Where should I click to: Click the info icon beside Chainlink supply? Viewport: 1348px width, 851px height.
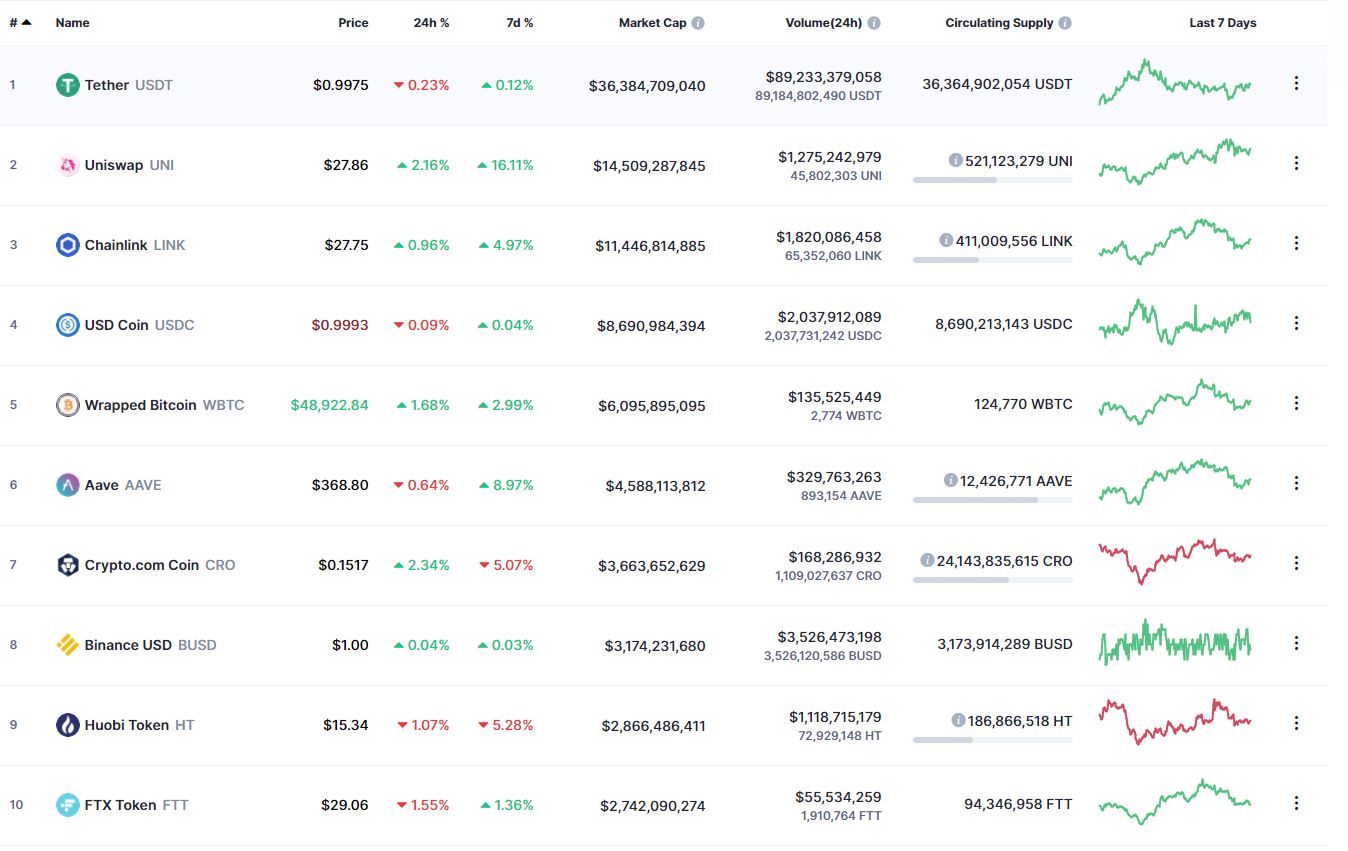tap(946, 240)
